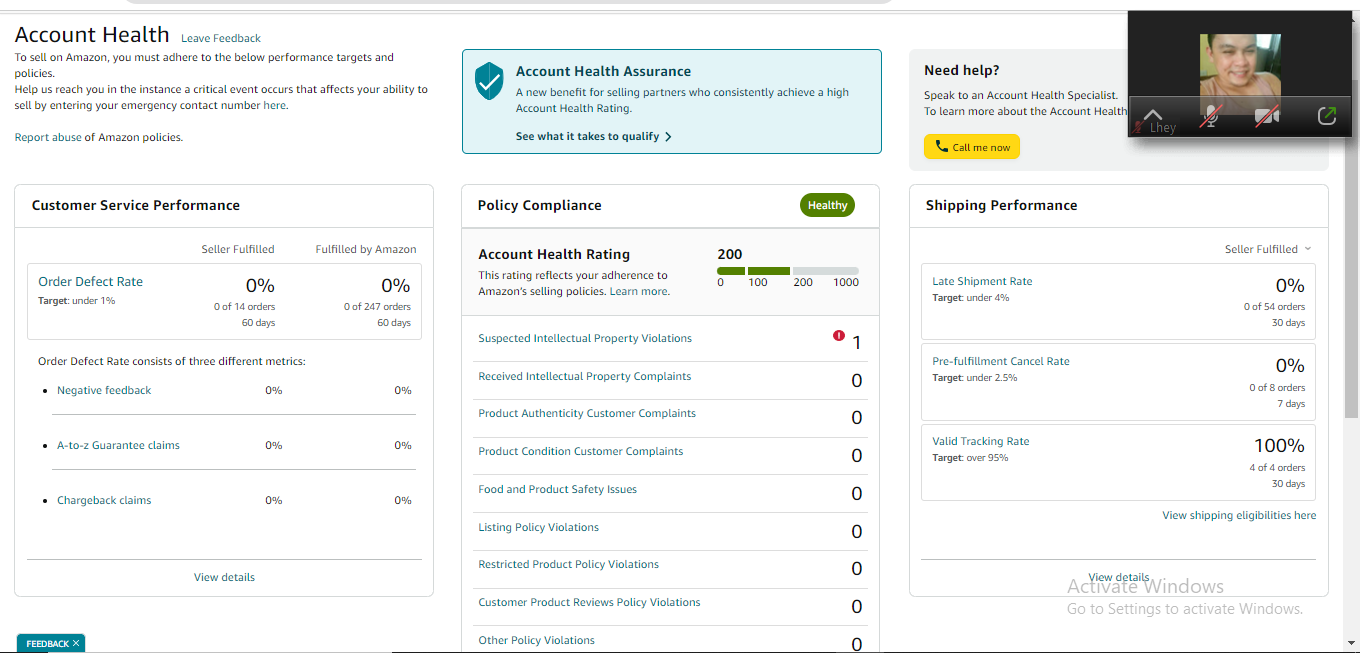
Task: Click View details under Customer Service Performance
Action: click(x=224, y=577)
